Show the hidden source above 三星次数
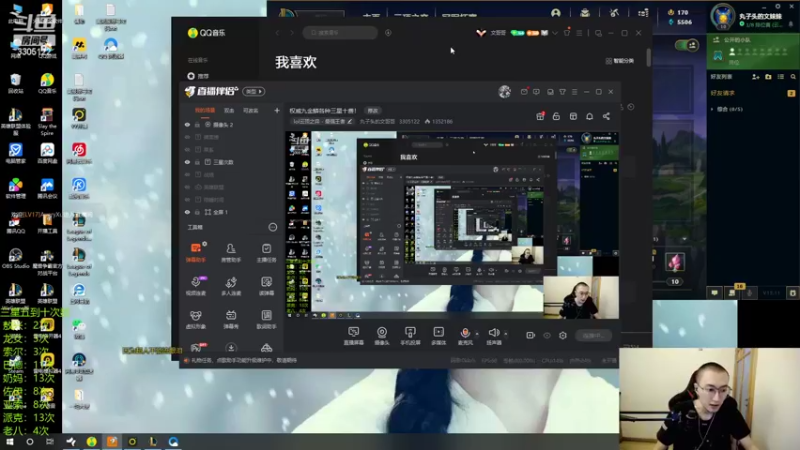 click(x=187, y=149)
